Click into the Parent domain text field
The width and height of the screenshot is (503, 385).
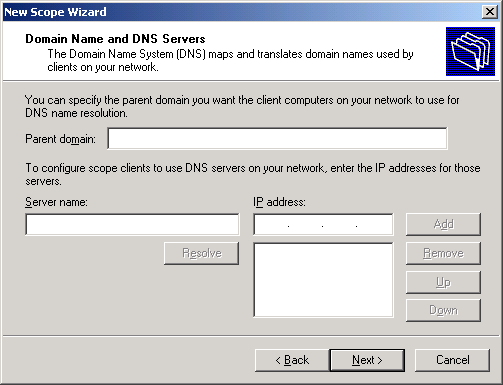click(277, 138)
